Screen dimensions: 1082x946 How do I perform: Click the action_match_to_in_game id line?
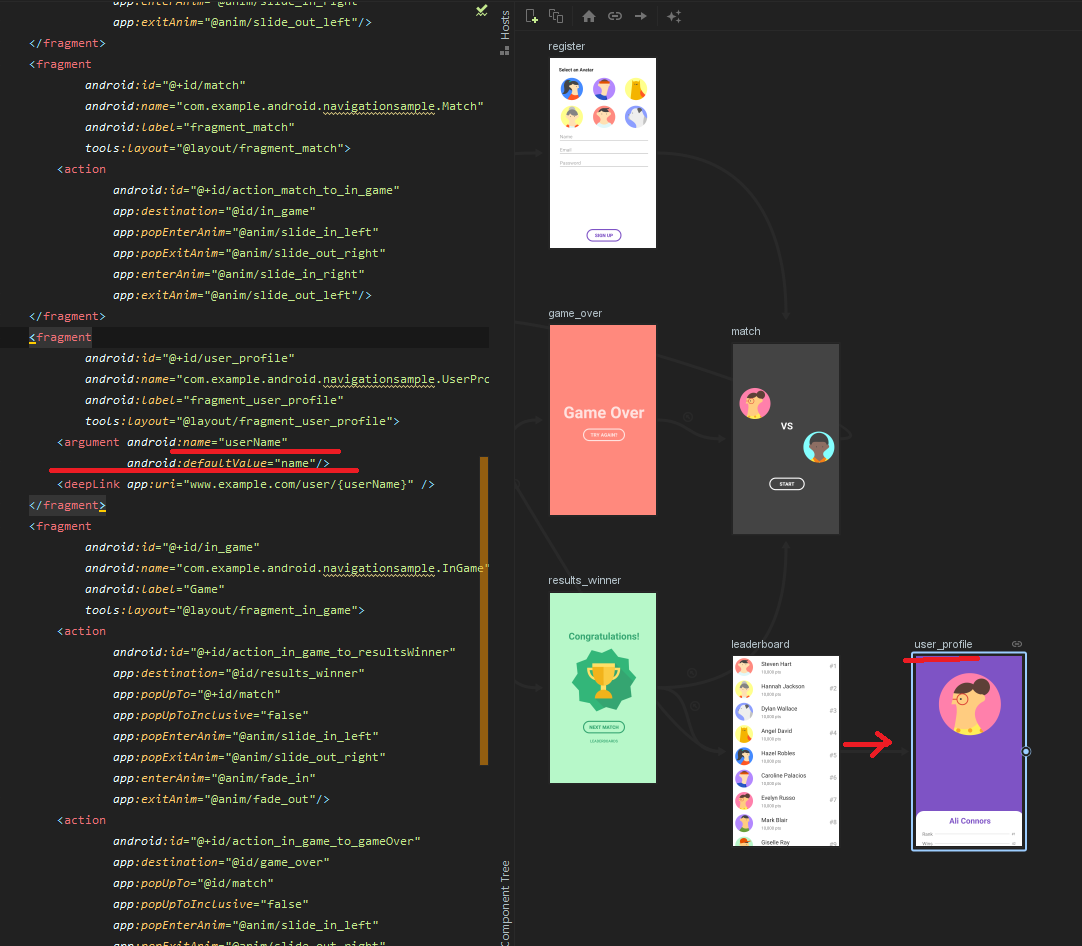click(x=256, y=190)
